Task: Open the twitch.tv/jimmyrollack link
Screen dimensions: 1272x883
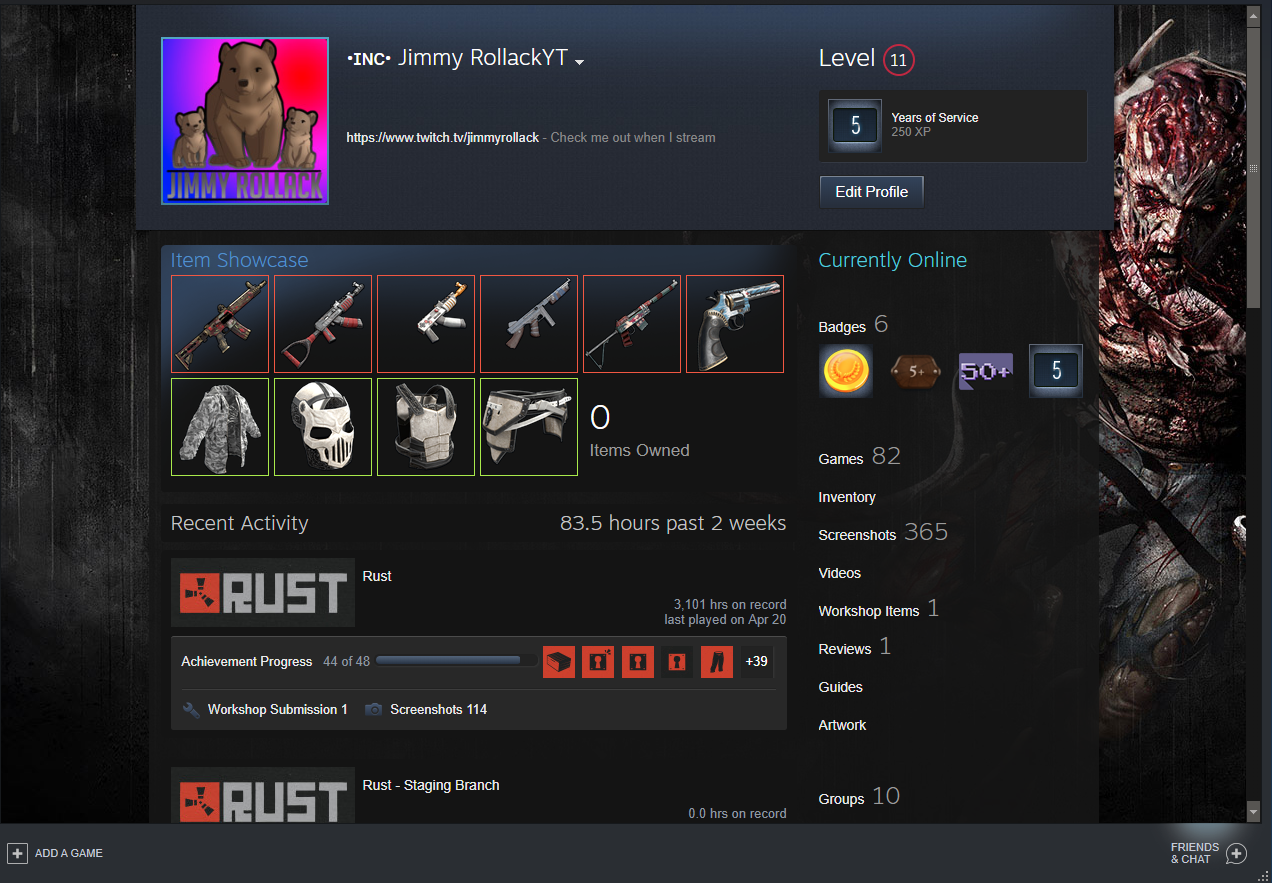Action: coord(443,137)
